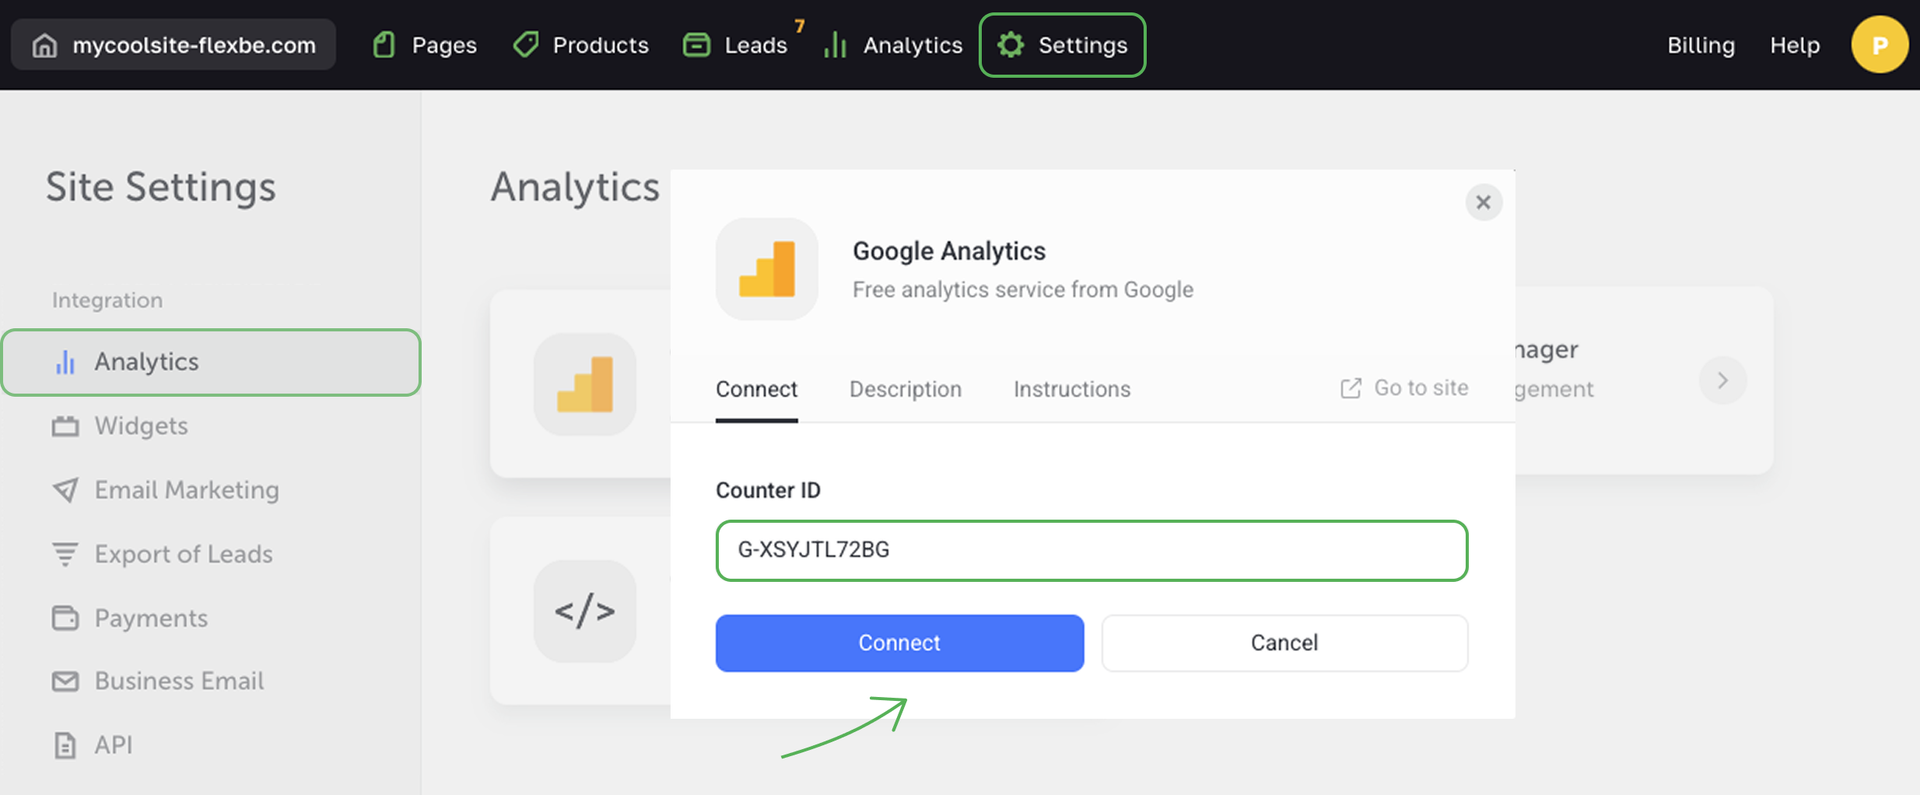Switch to the Instructions tab

[1071, 389]
